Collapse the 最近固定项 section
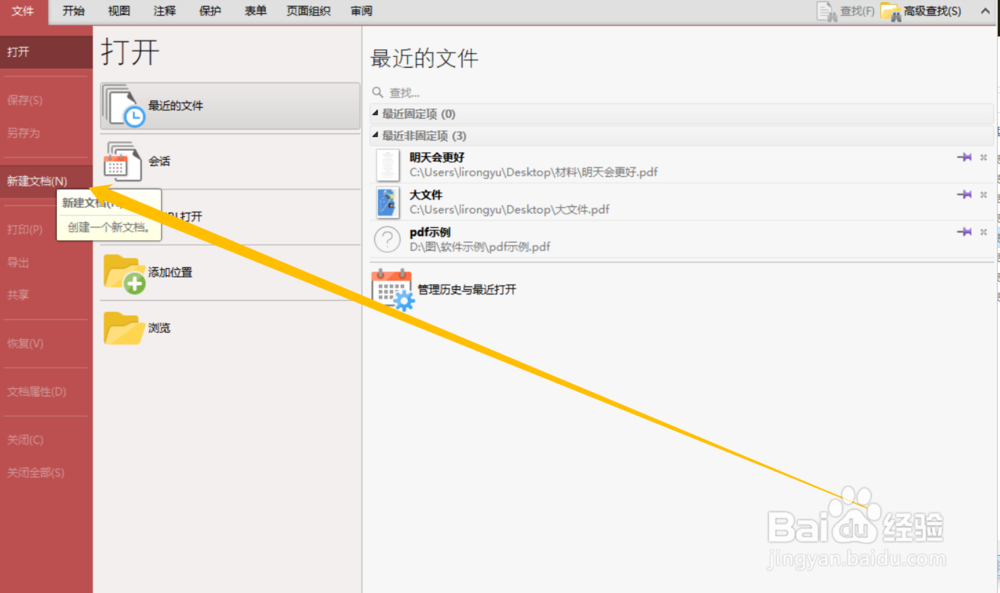 click(x=375, y=114)
